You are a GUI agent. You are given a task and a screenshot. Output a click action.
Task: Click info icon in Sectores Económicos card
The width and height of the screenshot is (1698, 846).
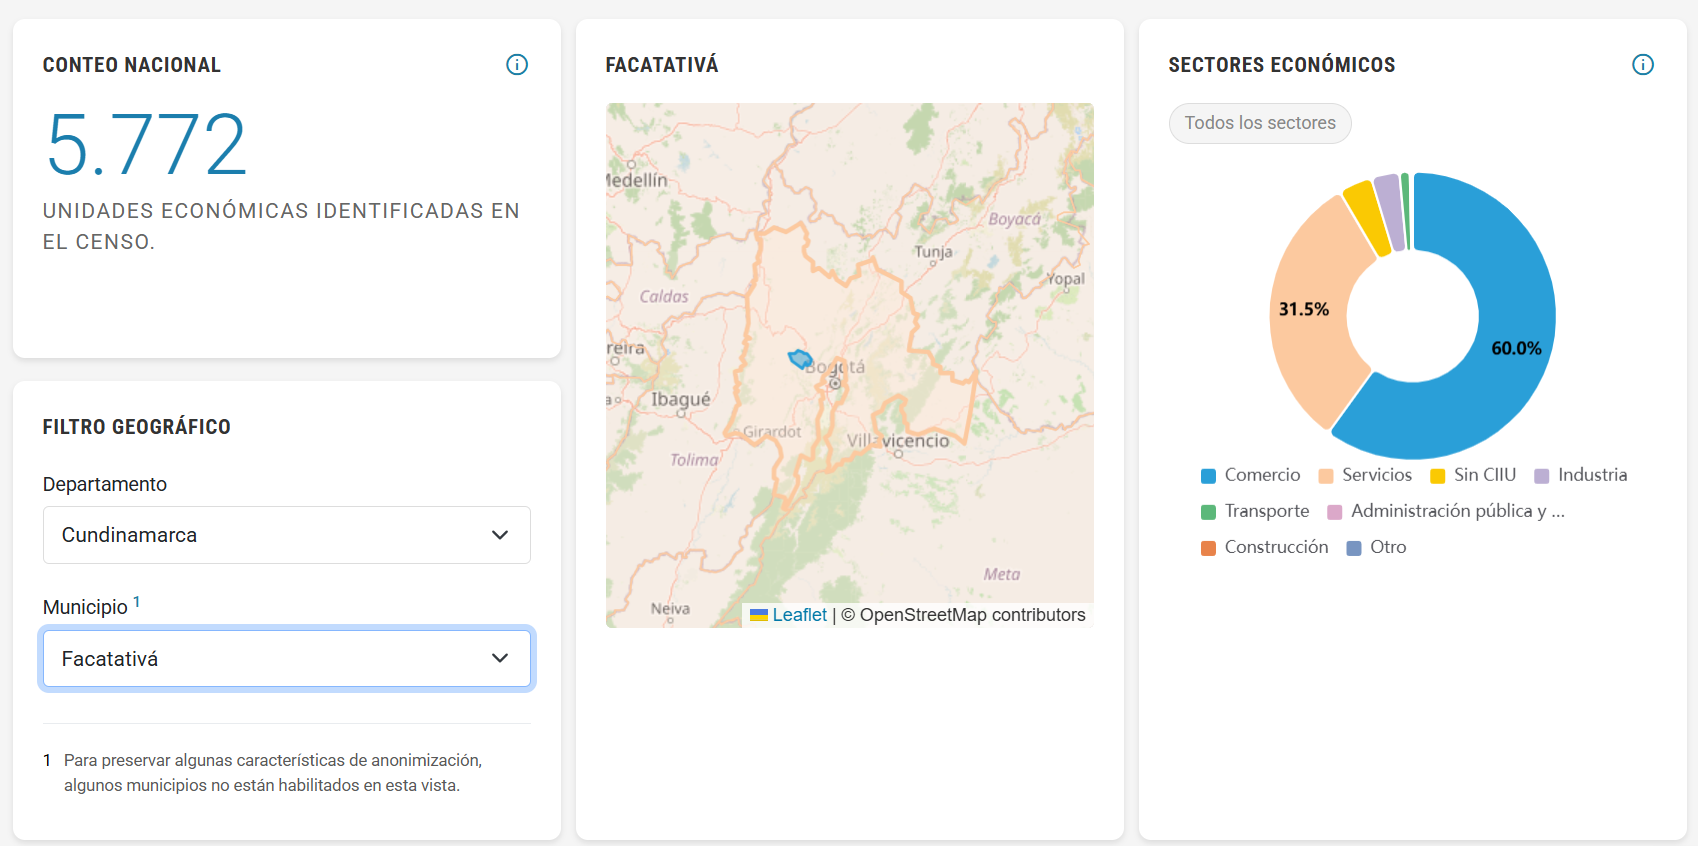point(1643,65)
